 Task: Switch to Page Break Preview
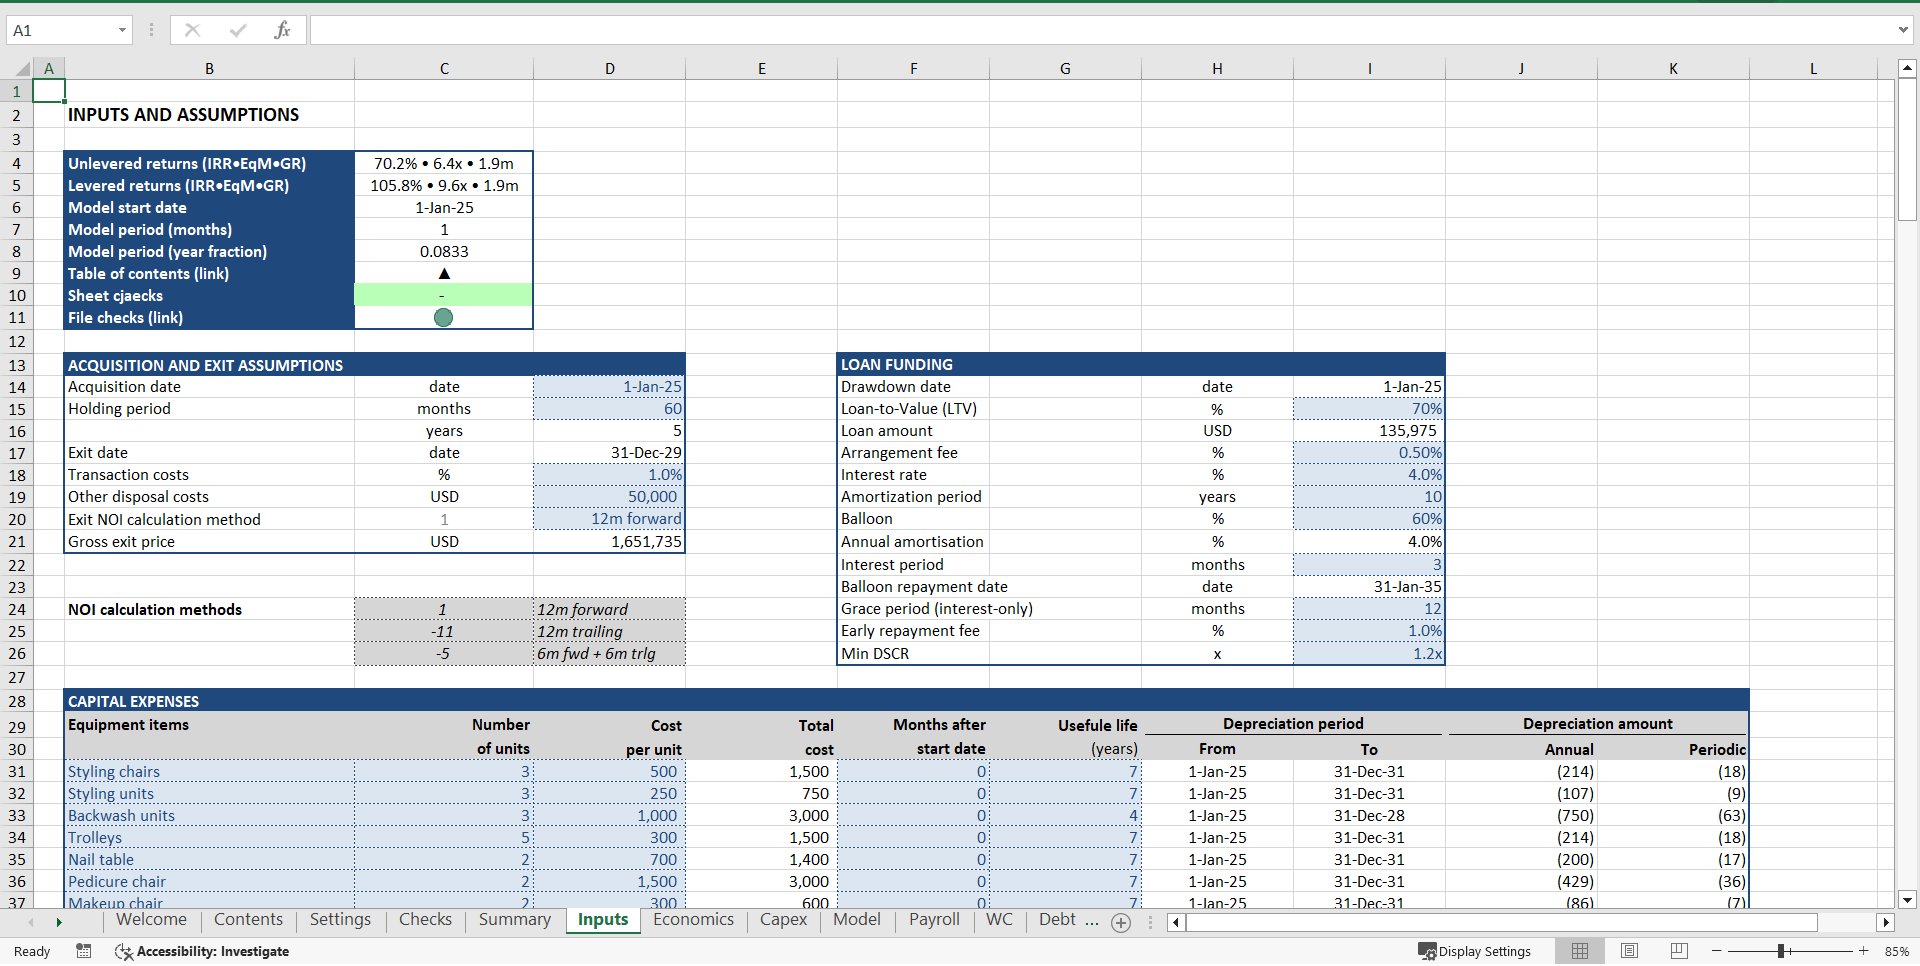1679,951
